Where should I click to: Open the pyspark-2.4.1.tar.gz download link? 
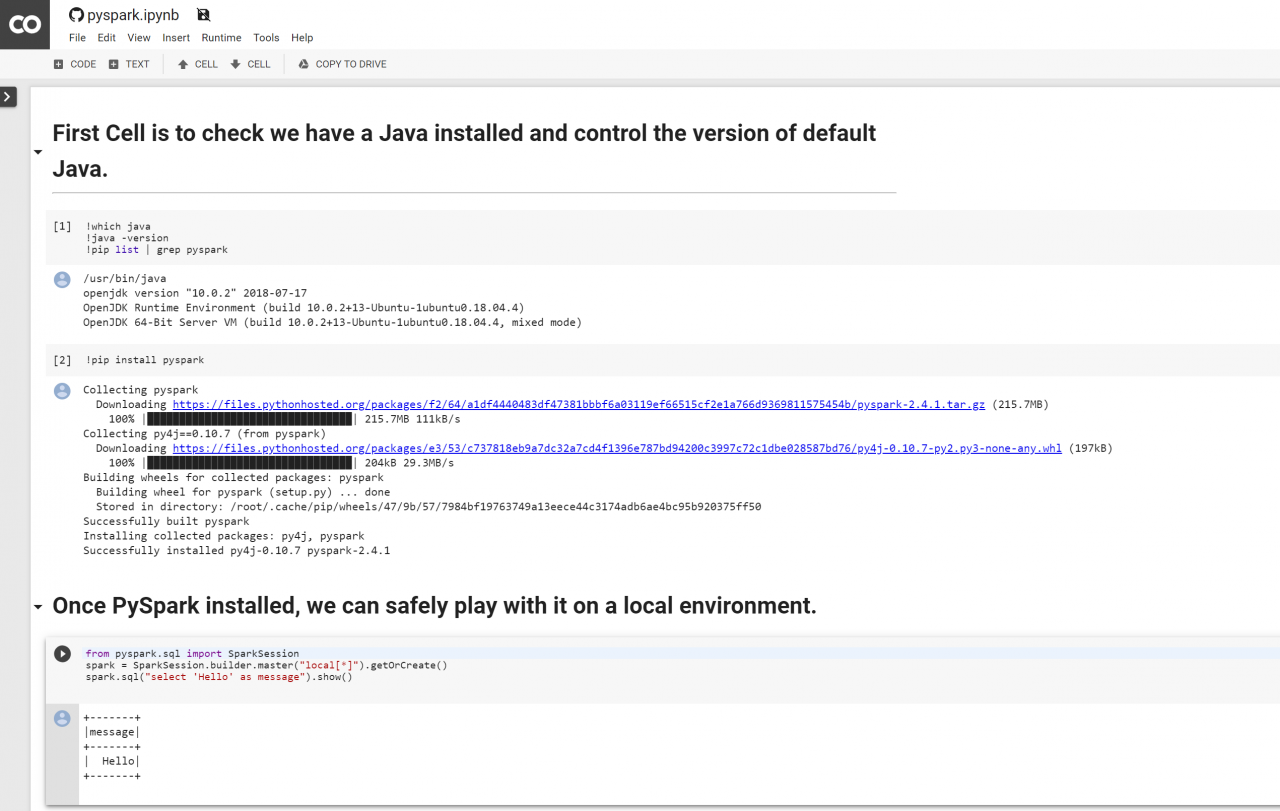tap(578, 405)
